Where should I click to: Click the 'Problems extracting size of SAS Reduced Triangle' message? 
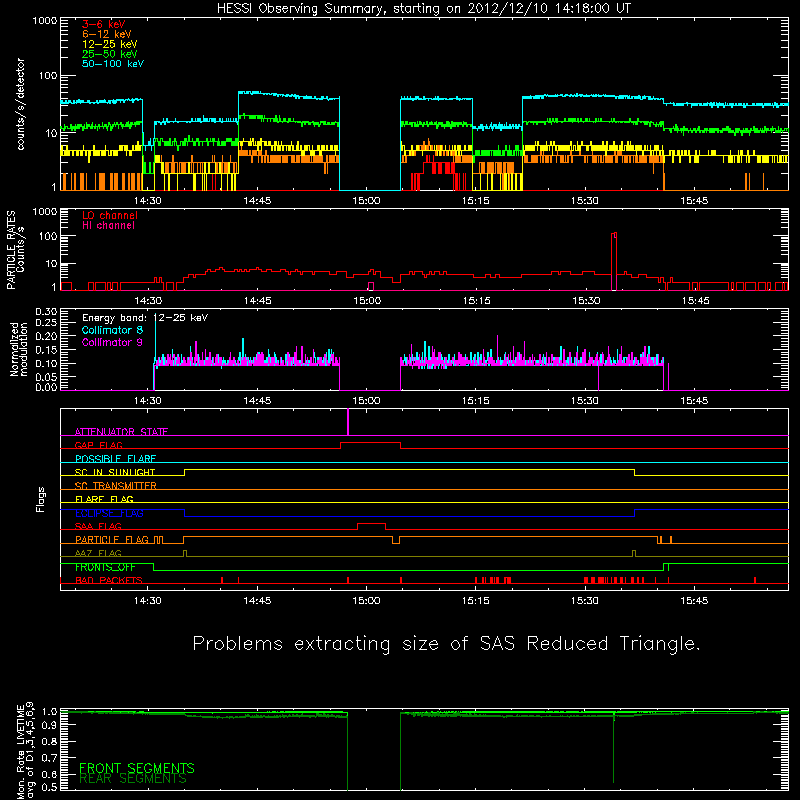[446, 643]
